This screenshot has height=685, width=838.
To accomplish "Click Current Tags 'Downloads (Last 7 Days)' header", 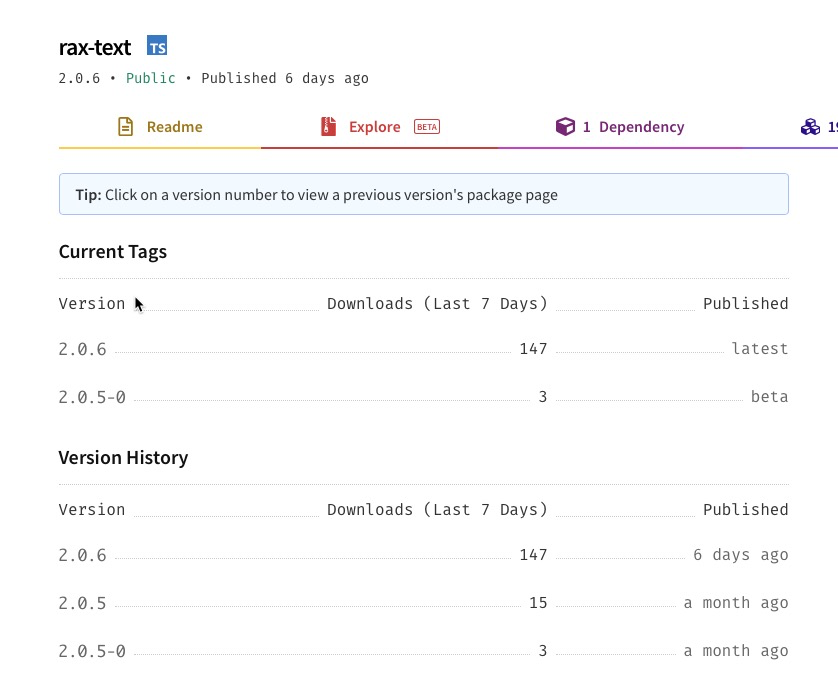I will point(437,303).
